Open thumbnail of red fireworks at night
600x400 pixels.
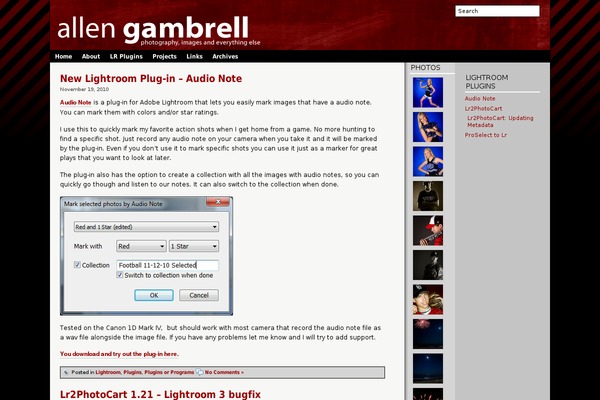pyautogui.click(x=428, y=334)
